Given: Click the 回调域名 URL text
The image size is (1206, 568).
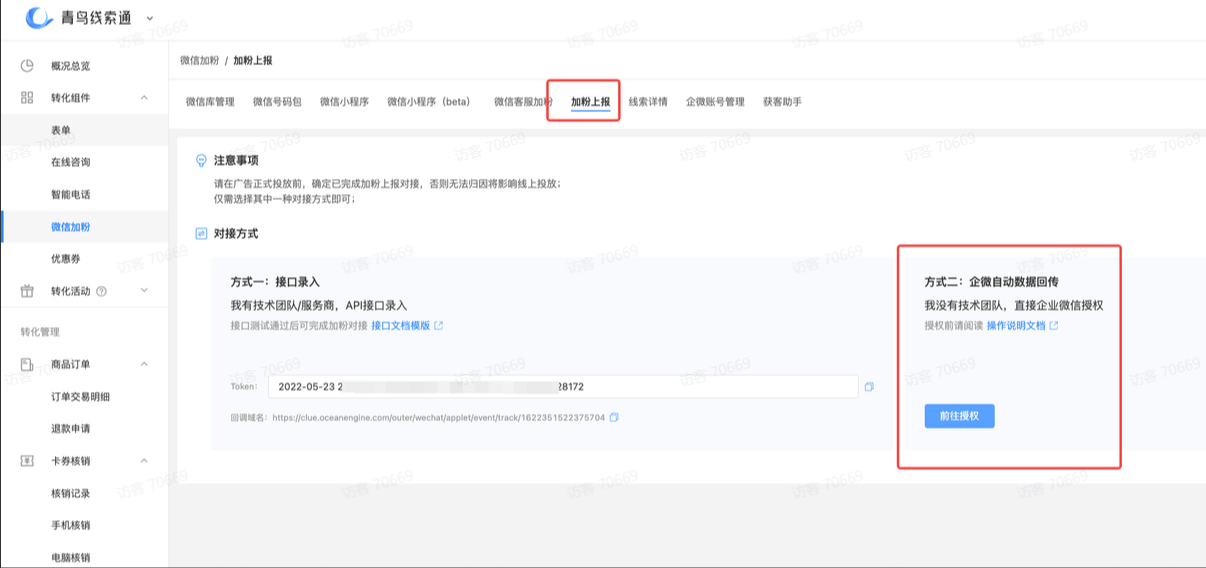Looking at the screenshot, I should click(438, 417).
